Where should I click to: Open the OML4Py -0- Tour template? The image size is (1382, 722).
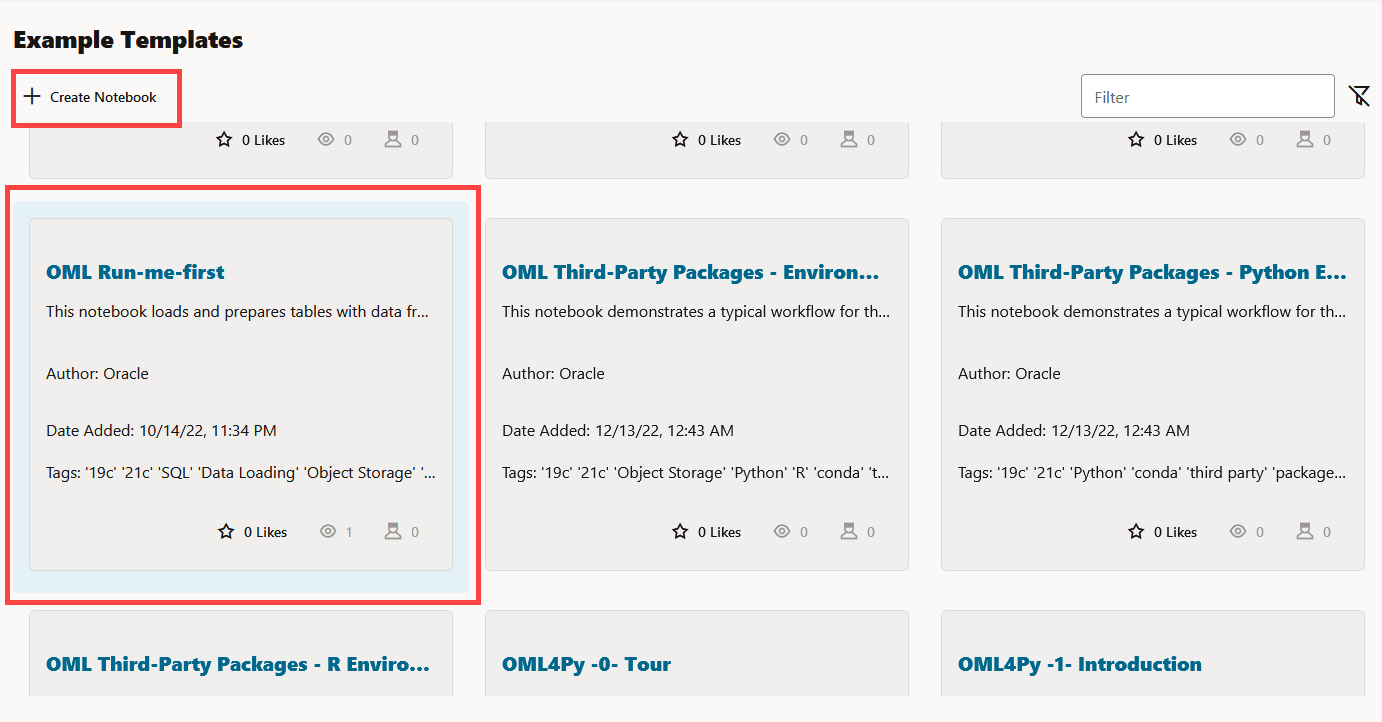point(586,664)
